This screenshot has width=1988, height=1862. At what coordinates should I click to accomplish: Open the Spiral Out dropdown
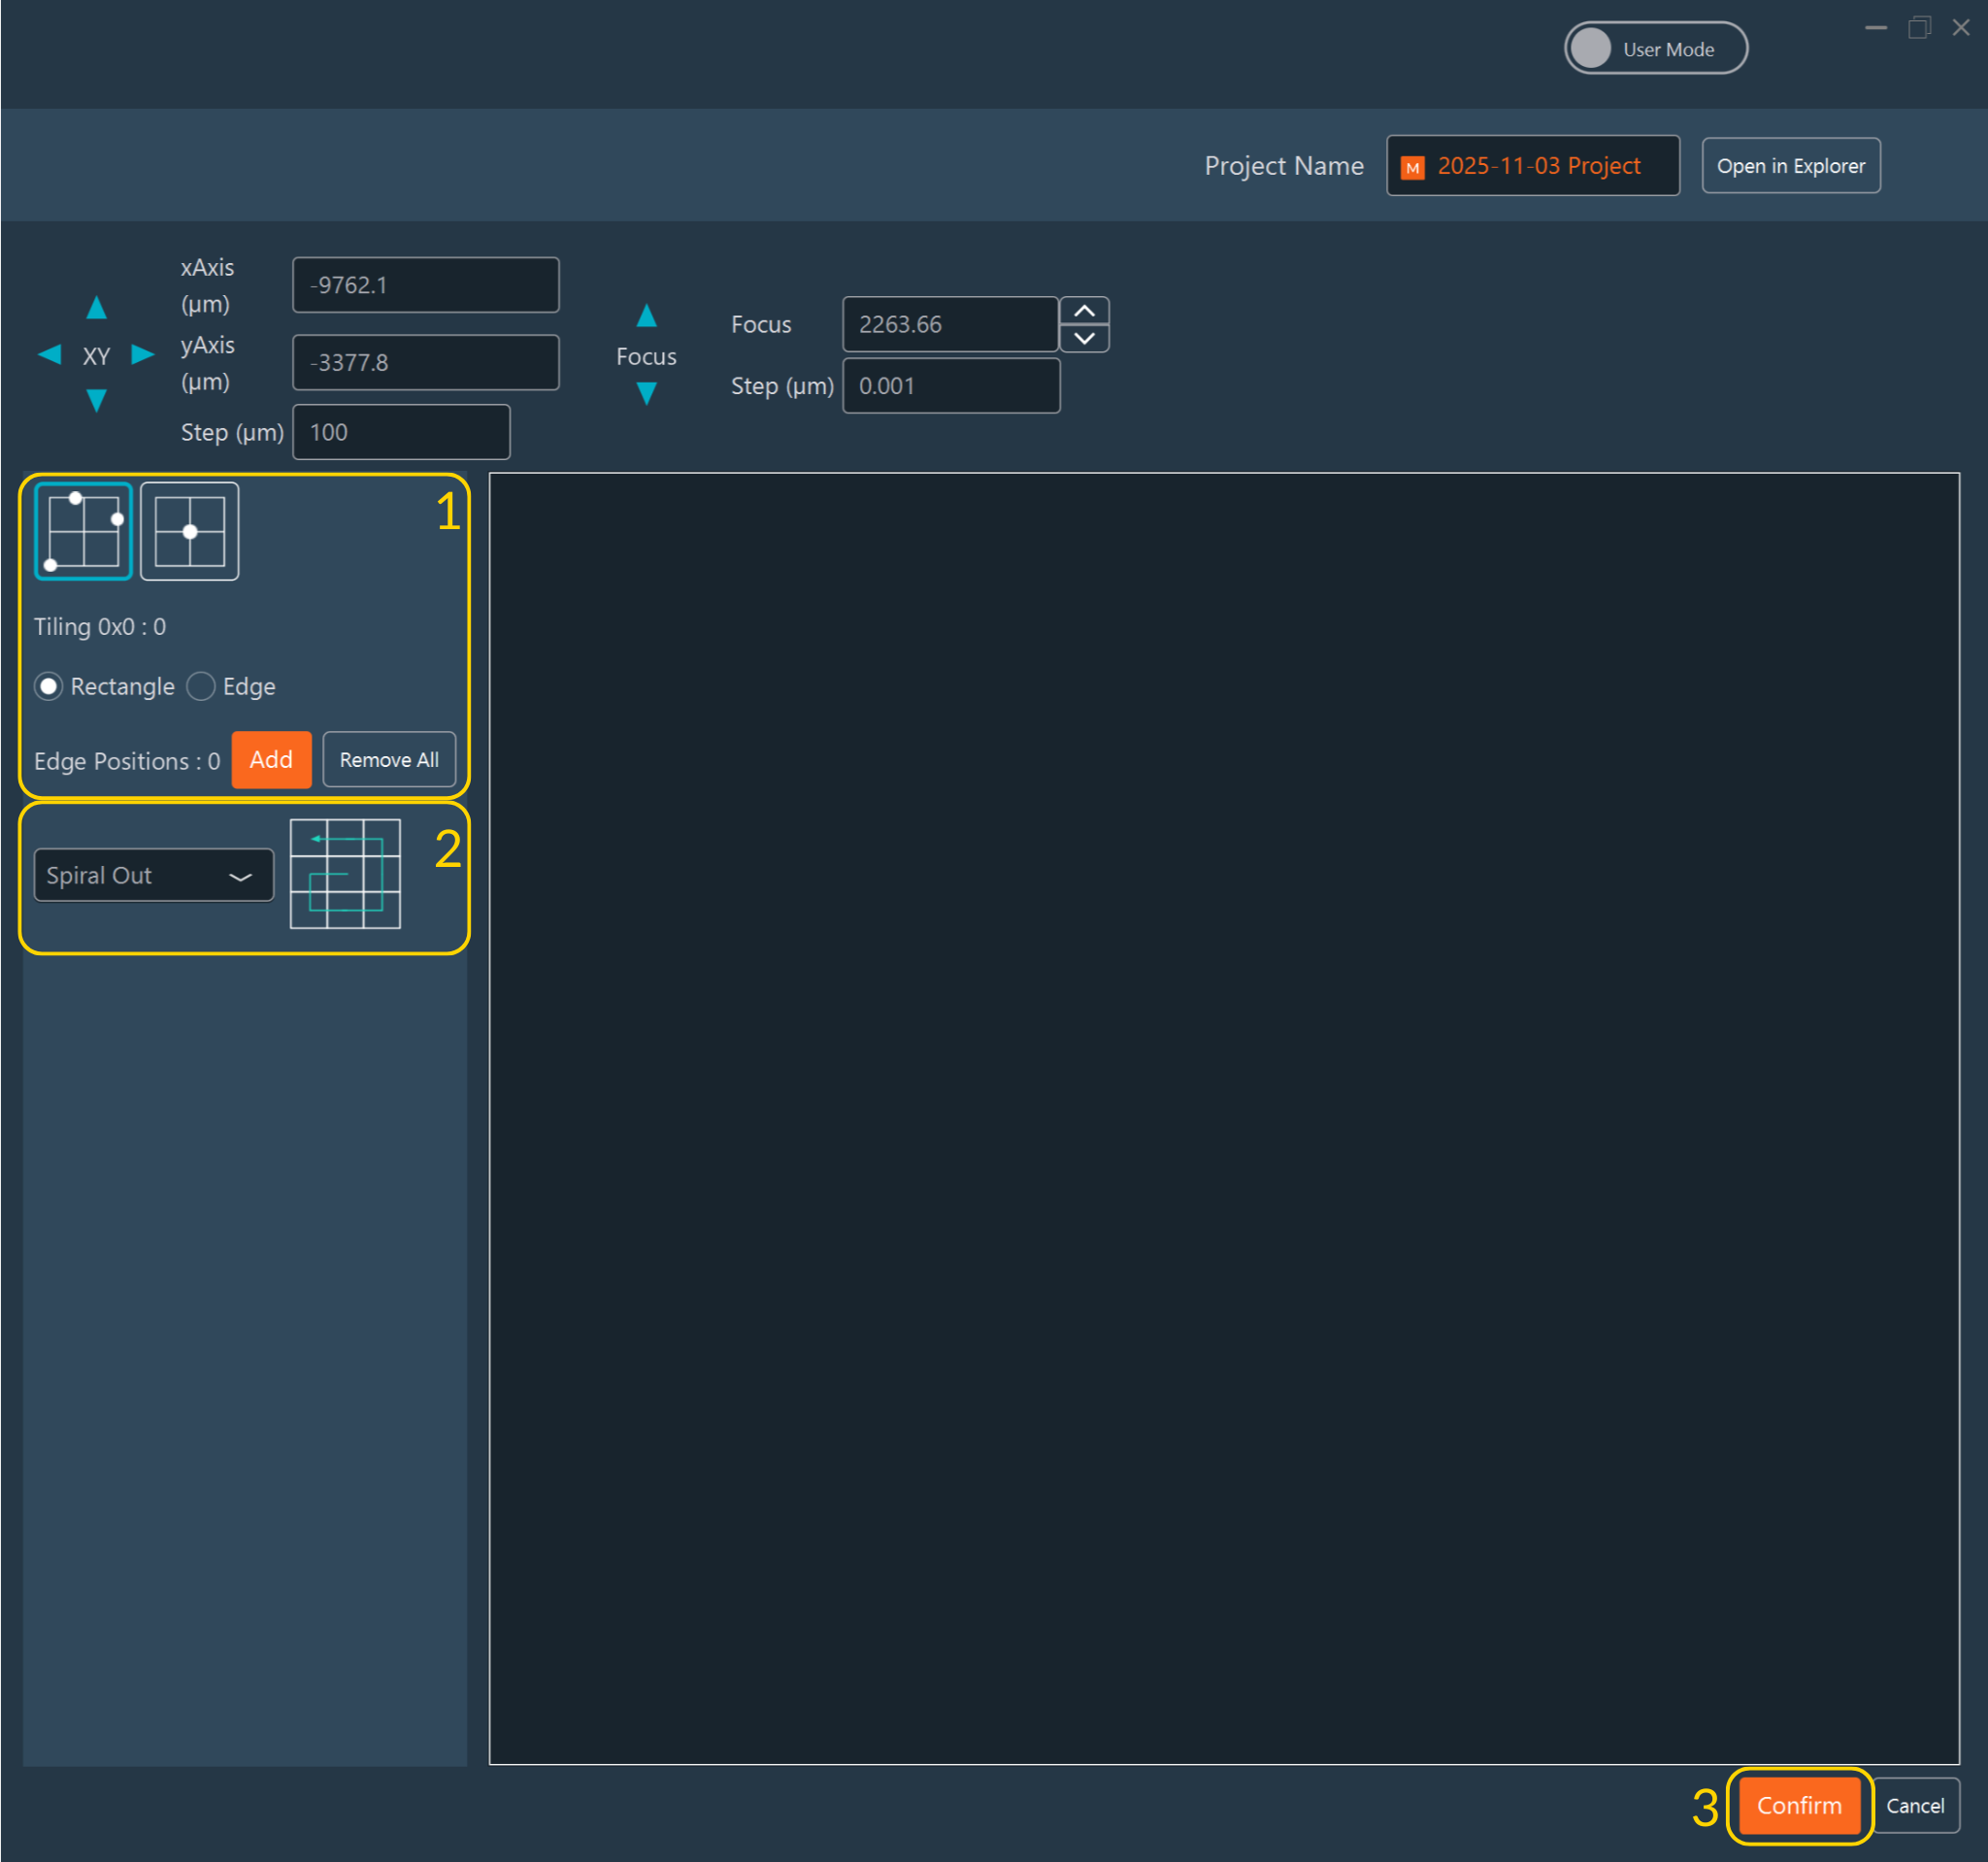pyautogui.click(x=154, y=876)
